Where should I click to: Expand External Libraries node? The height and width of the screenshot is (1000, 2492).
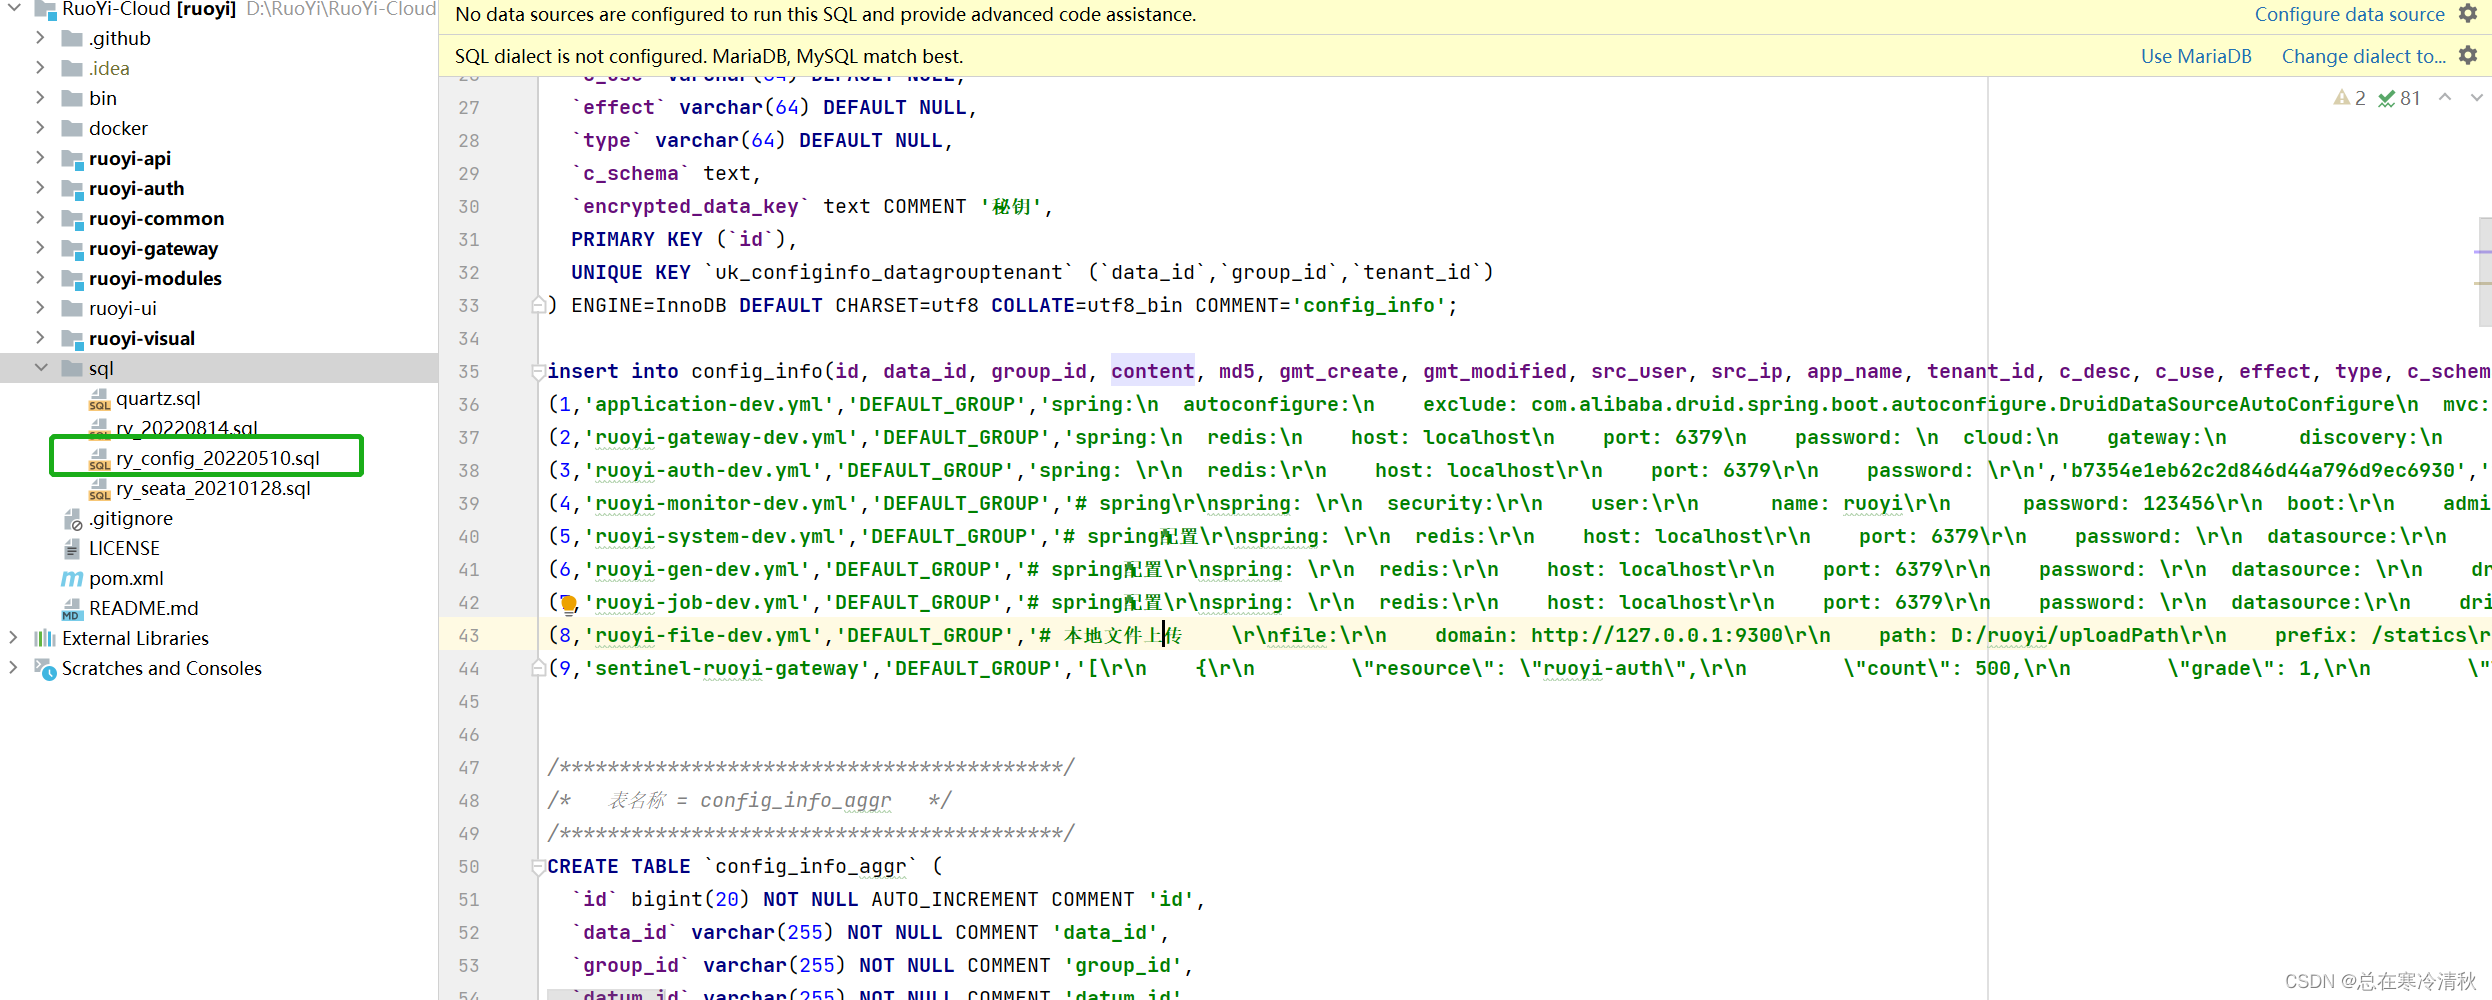(13, 638)
